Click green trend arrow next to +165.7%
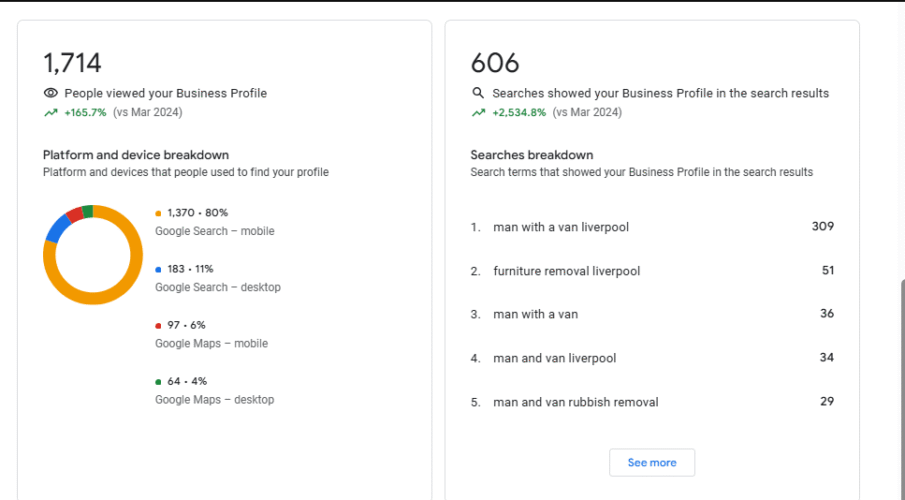Image resolution: width=905 pixels, height=500 pixels. [x=50, y=113]
